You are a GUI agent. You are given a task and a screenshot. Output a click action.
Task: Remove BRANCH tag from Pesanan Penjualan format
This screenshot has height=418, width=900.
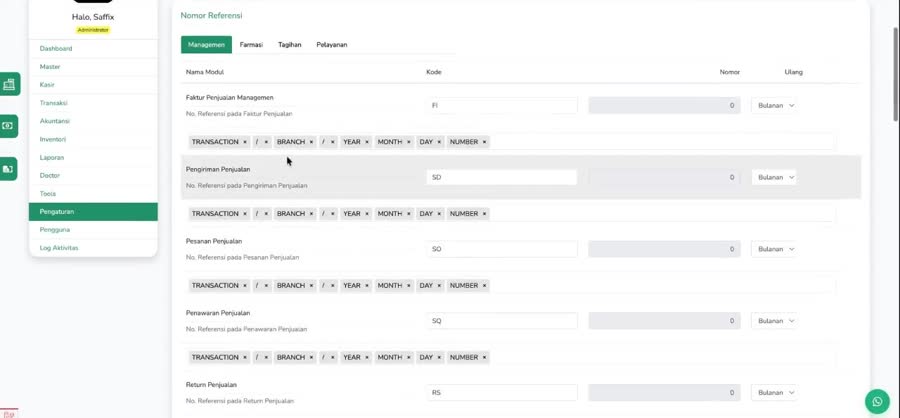pos(311,285)
